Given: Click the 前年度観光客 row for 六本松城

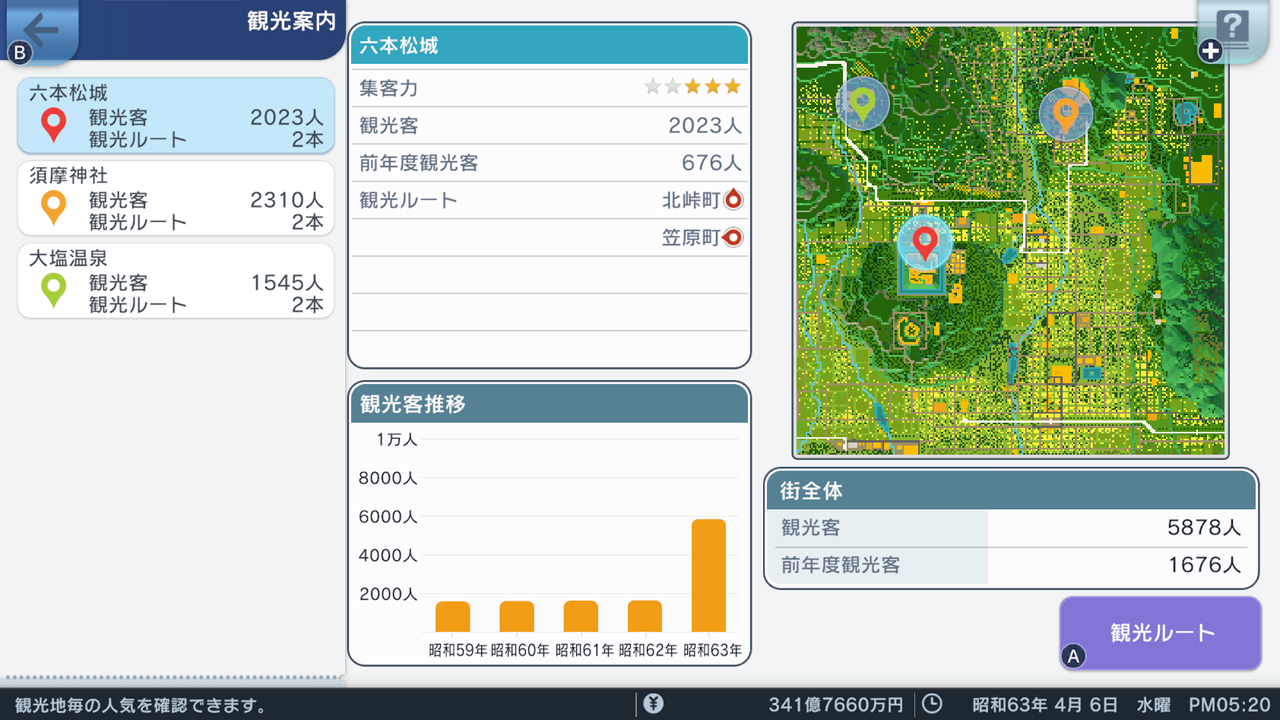Looking at the screenshot, I should tap(549, 162).
